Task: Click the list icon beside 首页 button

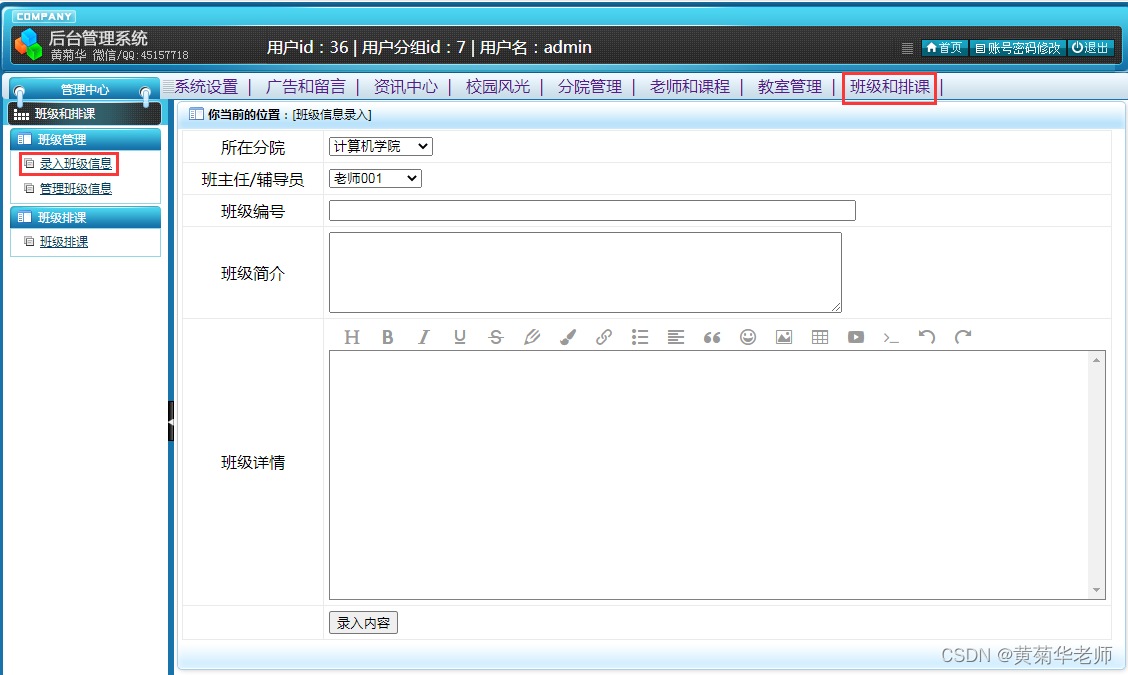Action: [x=907, y=48]
